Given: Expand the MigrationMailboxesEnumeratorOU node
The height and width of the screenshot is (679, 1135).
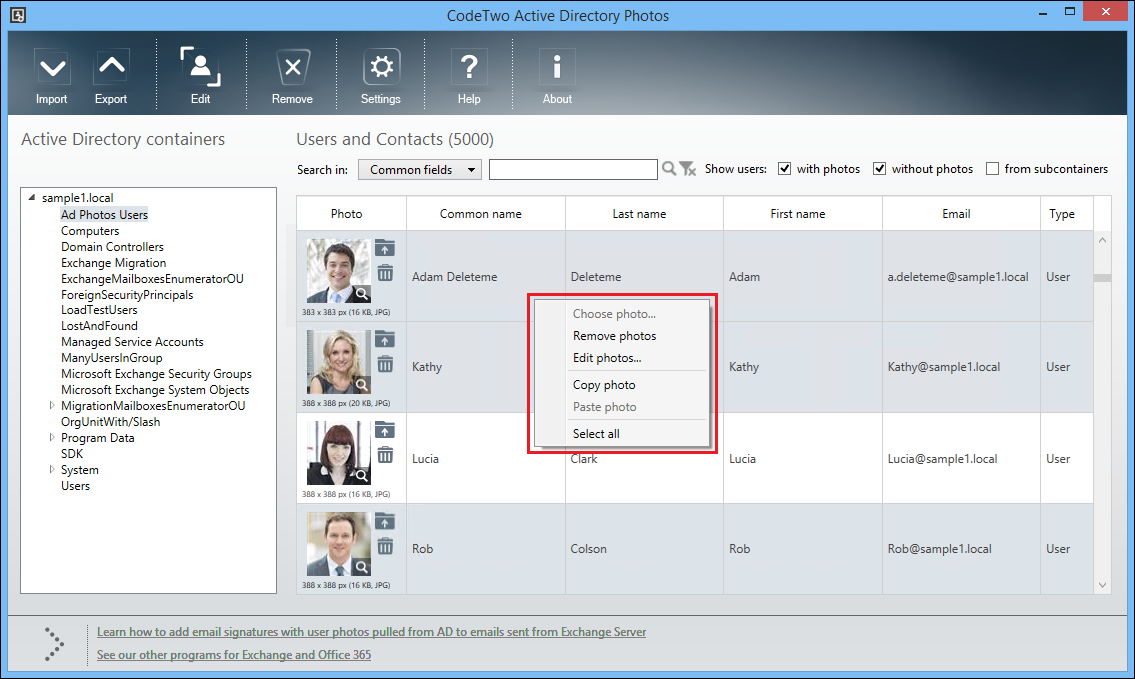Looking at the screenshot, I should tap(52, 405).
